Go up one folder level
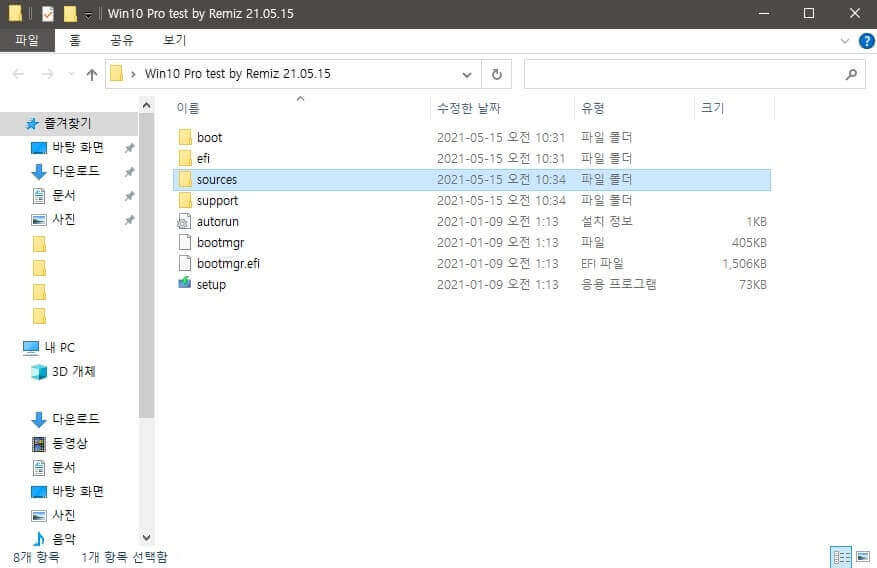This screenshot has height=568, width=877. (92, 74)
